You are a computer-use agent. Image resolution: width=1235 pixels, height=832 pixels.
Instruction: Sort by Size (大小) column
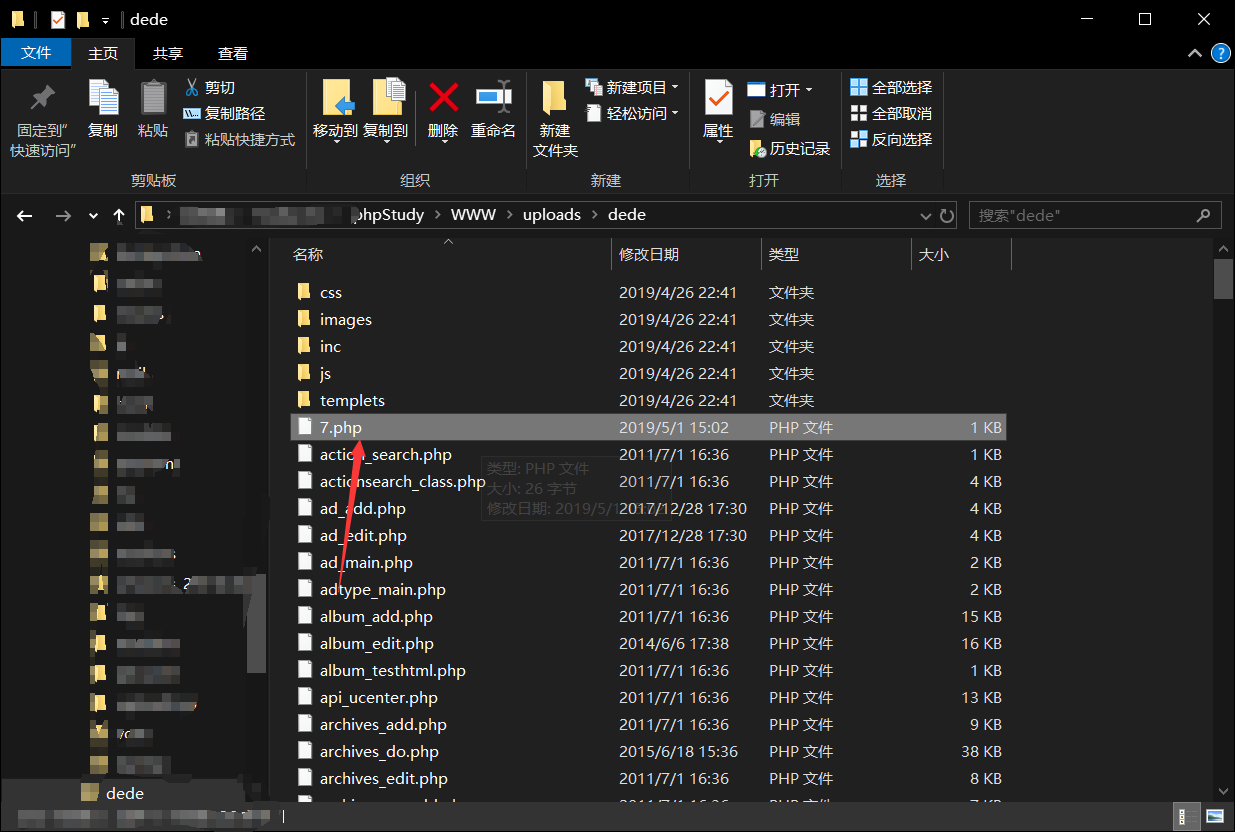click(933, 255)
